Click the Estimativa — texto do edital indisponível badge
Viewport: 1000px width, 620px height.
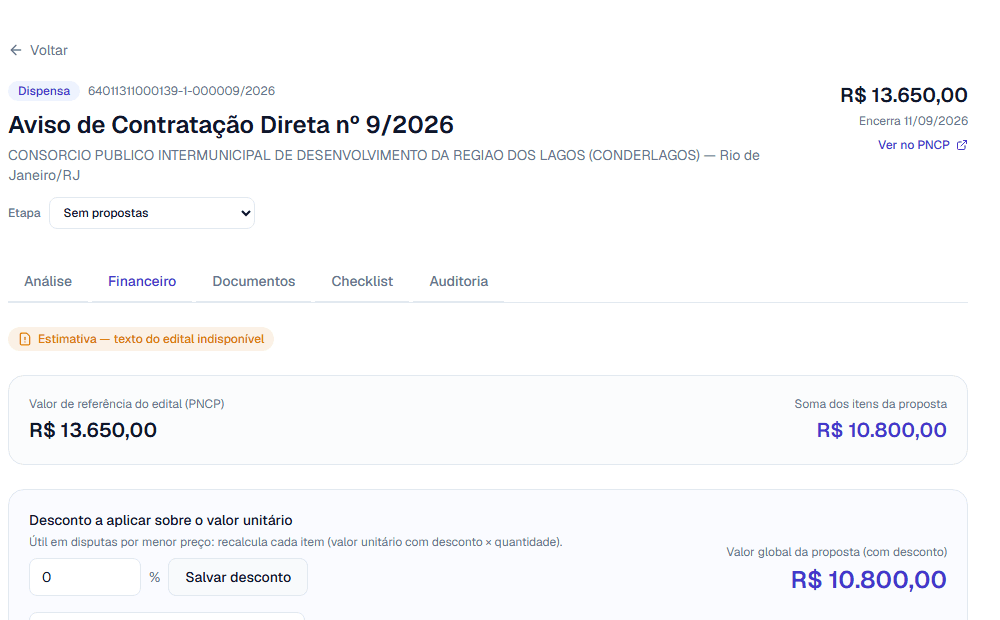141,339
